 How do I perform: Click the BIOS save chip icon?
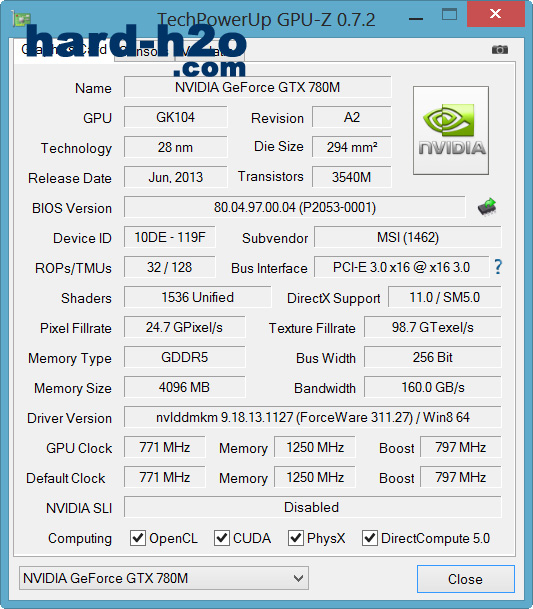coord(487,207)
